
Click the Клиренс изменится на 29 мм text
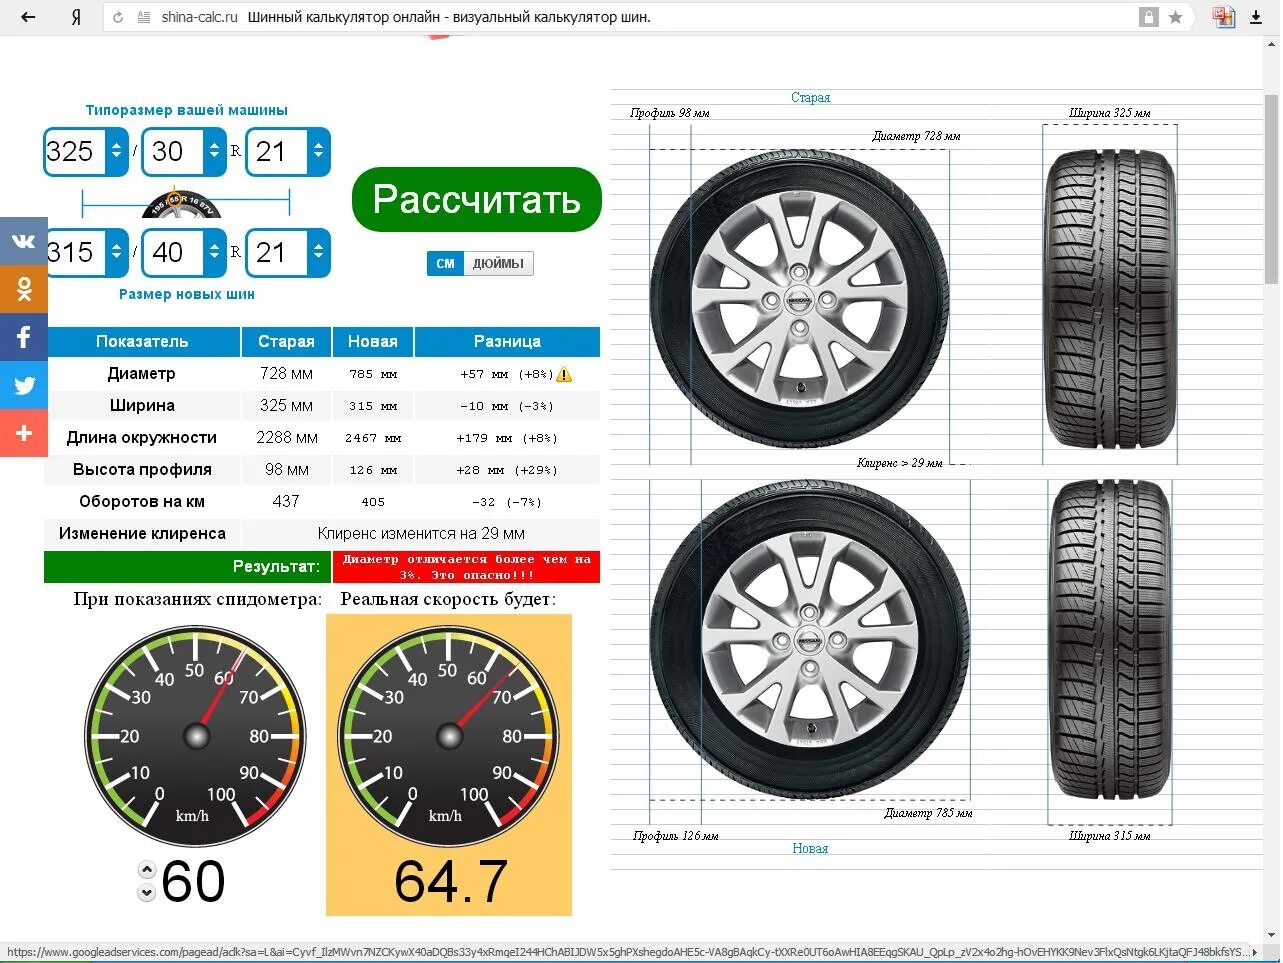tap(421, 533)
